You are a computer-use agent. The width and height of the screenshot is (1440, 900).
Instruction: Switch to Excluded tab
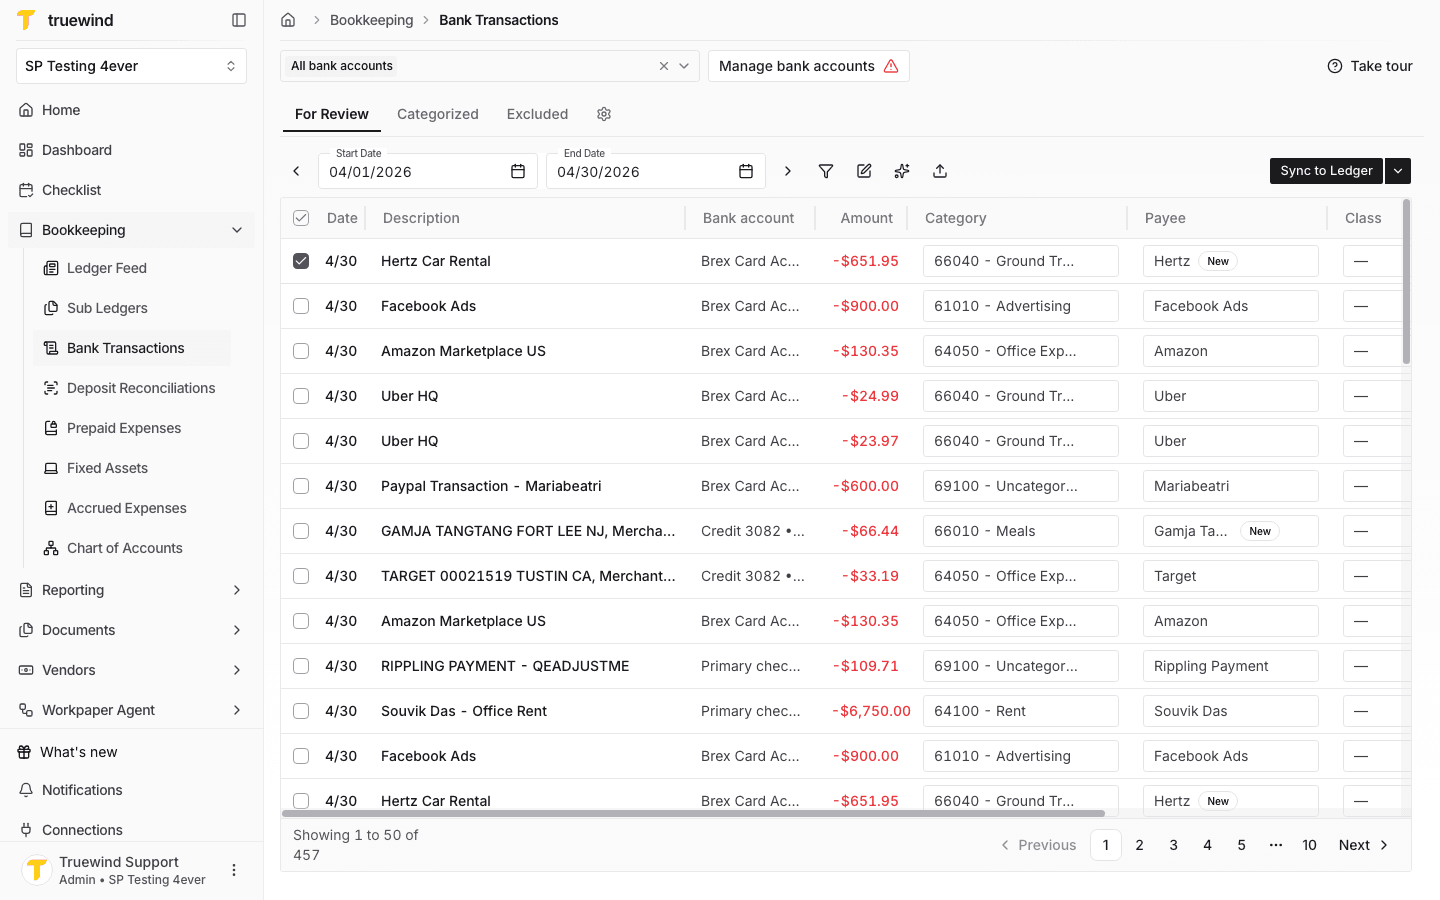(537, 114)
